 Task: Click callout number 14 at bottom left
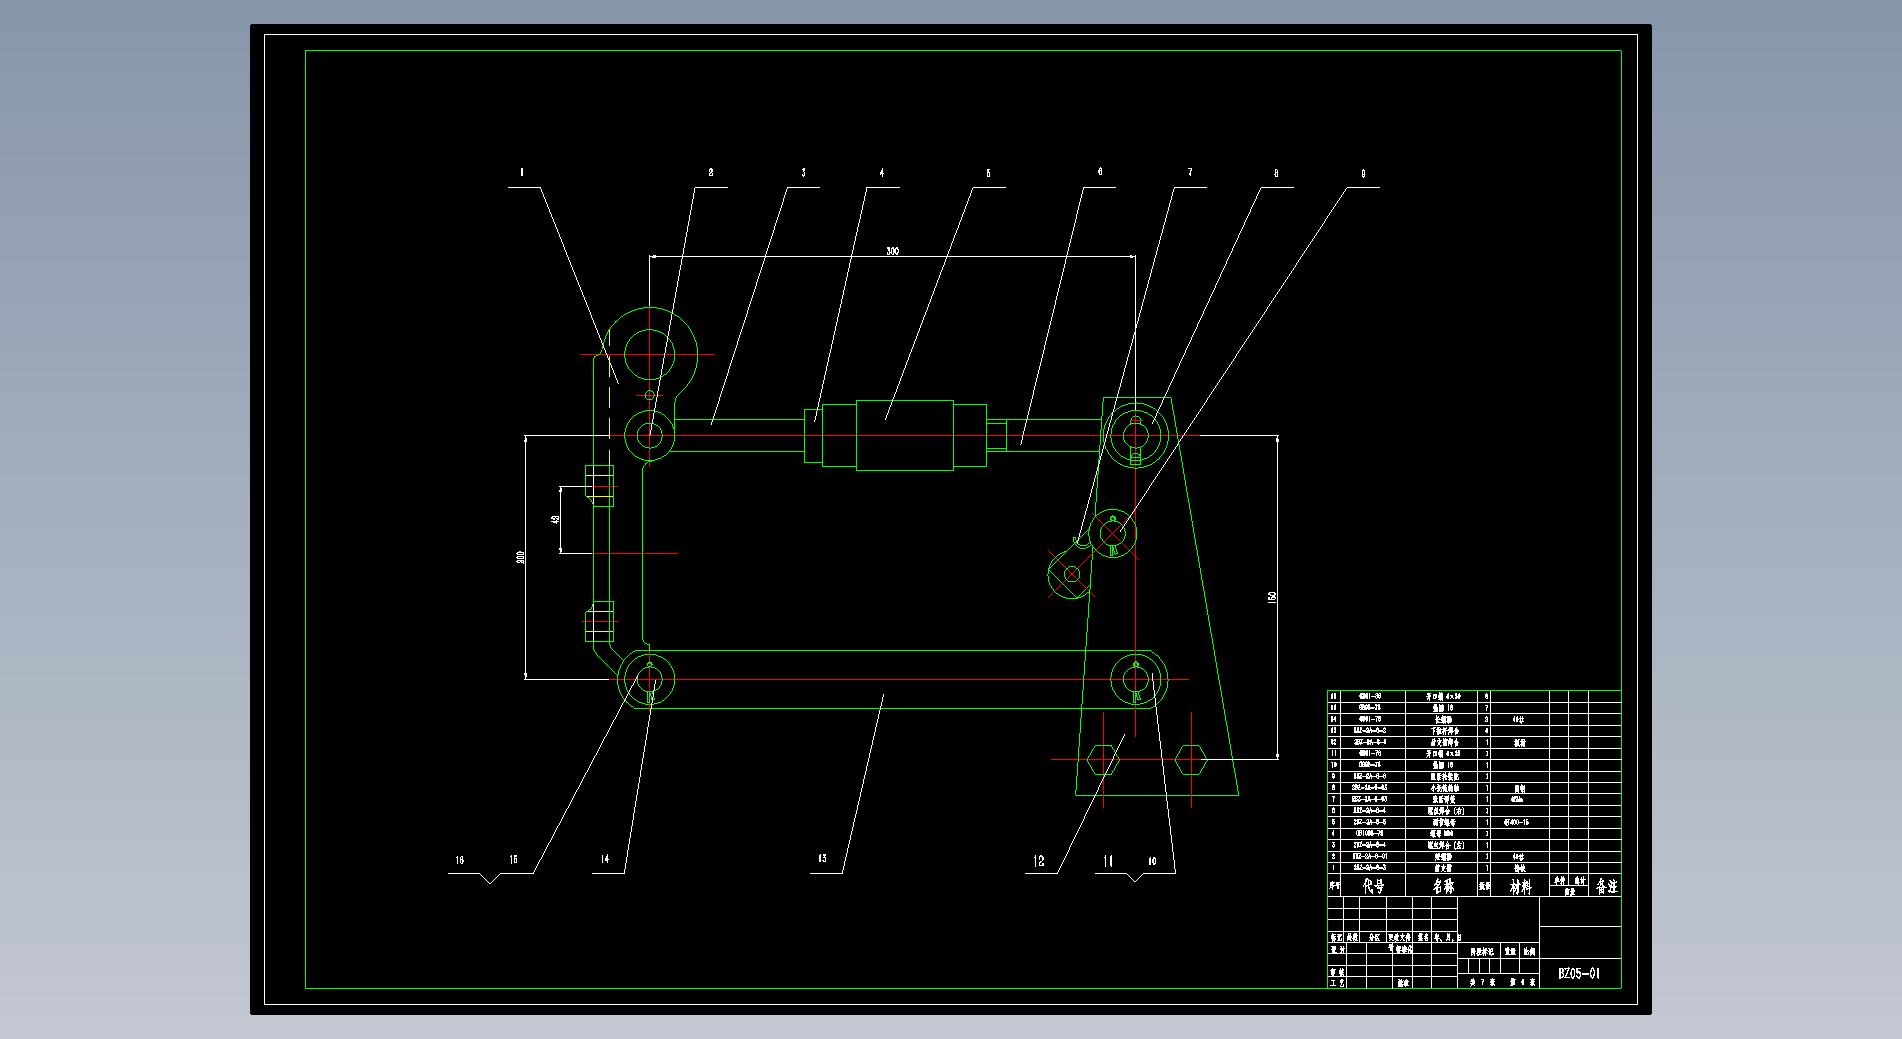(605, 859)
